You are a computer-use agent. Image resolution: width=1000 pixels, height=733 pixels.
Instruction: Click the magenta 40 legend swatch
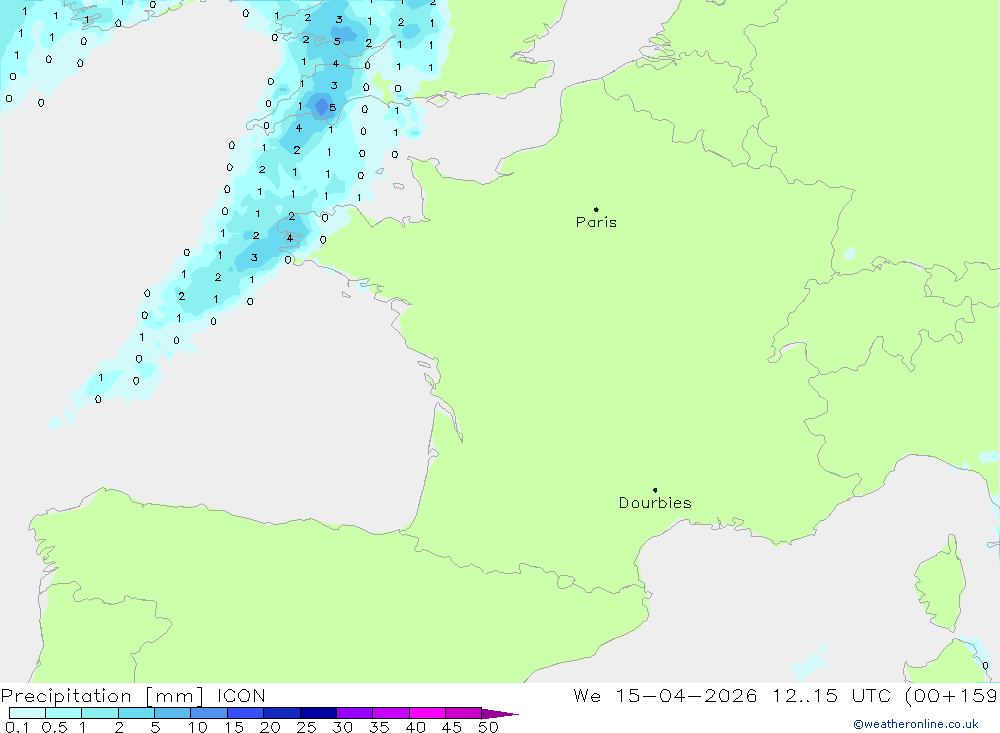(x=427, y=713)
